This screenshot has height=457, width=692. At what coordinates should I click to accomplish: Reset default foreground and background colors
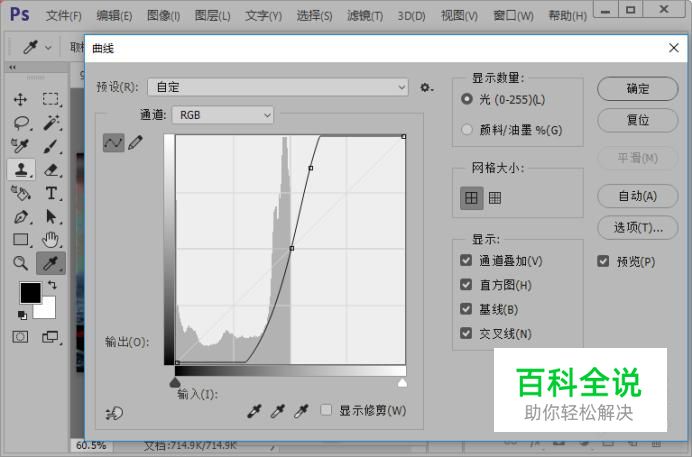tap(22, 315)
